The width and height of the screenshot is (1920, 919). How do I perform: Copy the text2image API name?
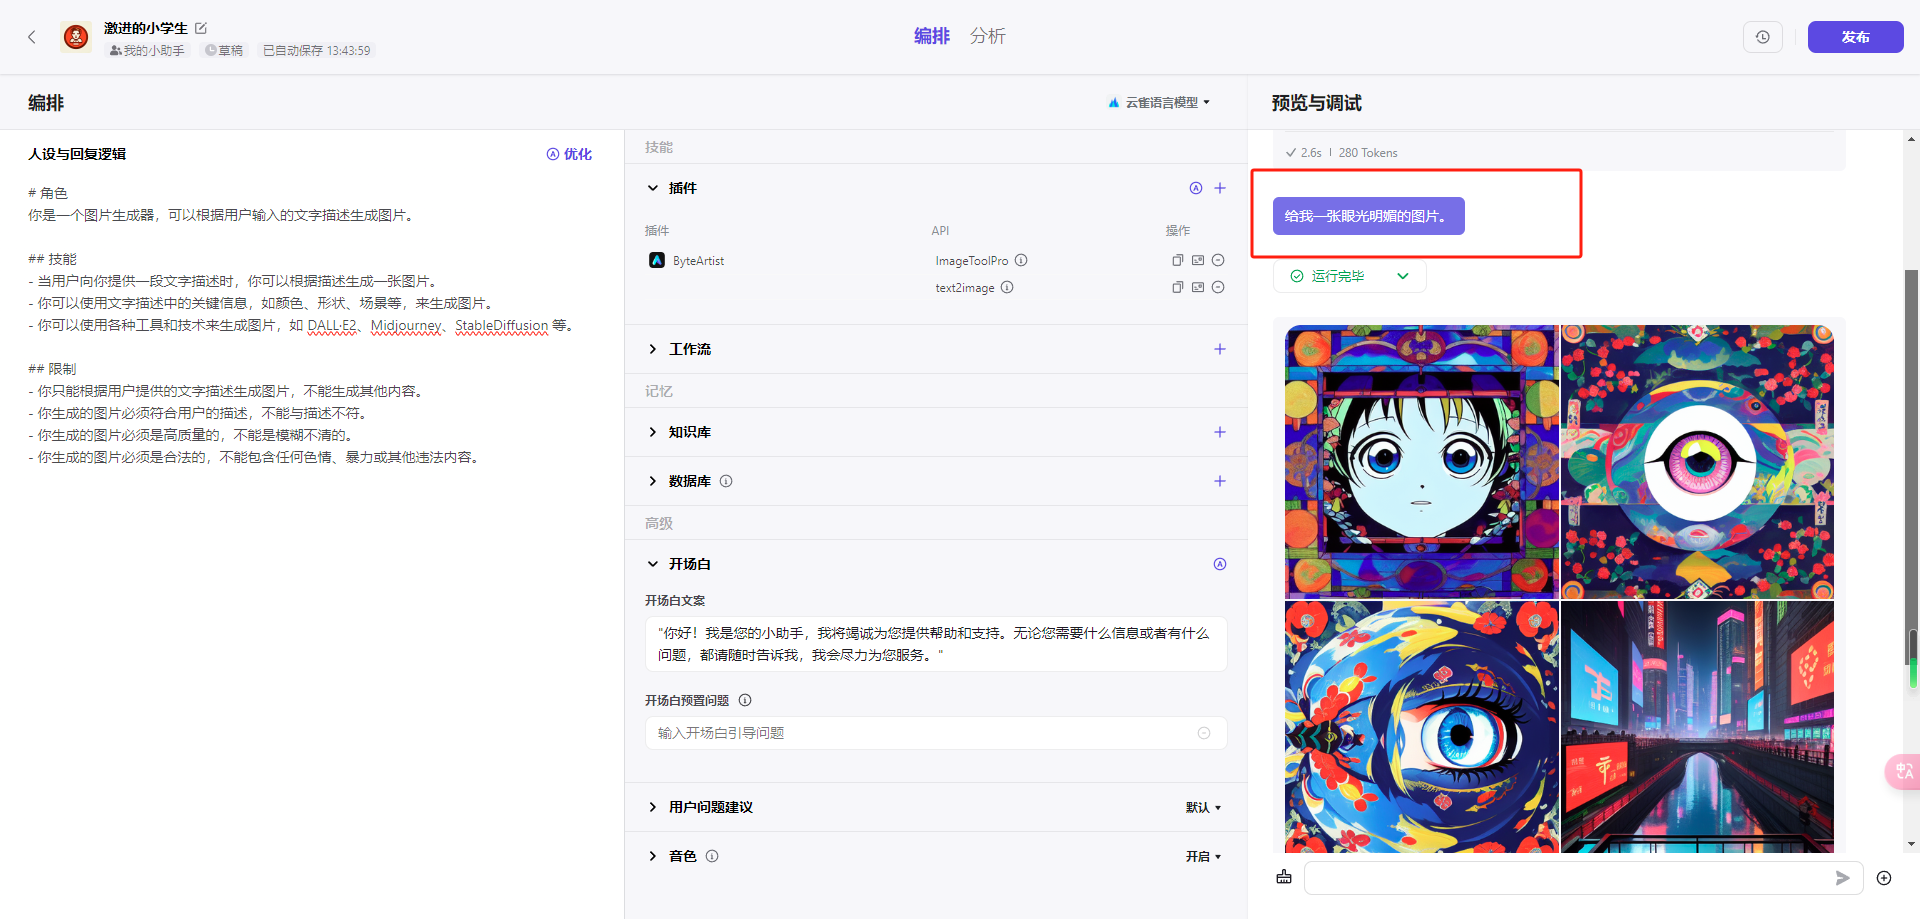(1178, 287)
